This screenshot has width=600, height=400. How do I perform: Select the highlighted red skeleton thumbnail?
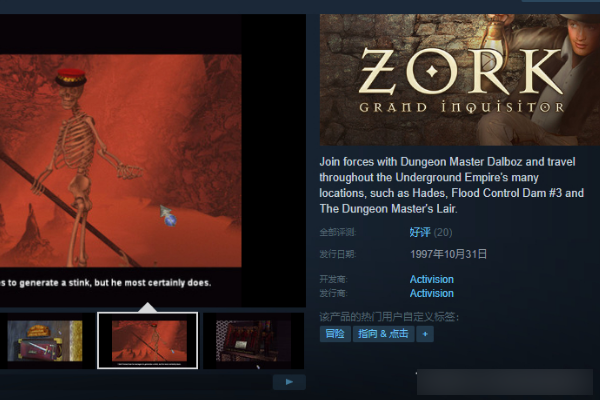pos(147,340)
